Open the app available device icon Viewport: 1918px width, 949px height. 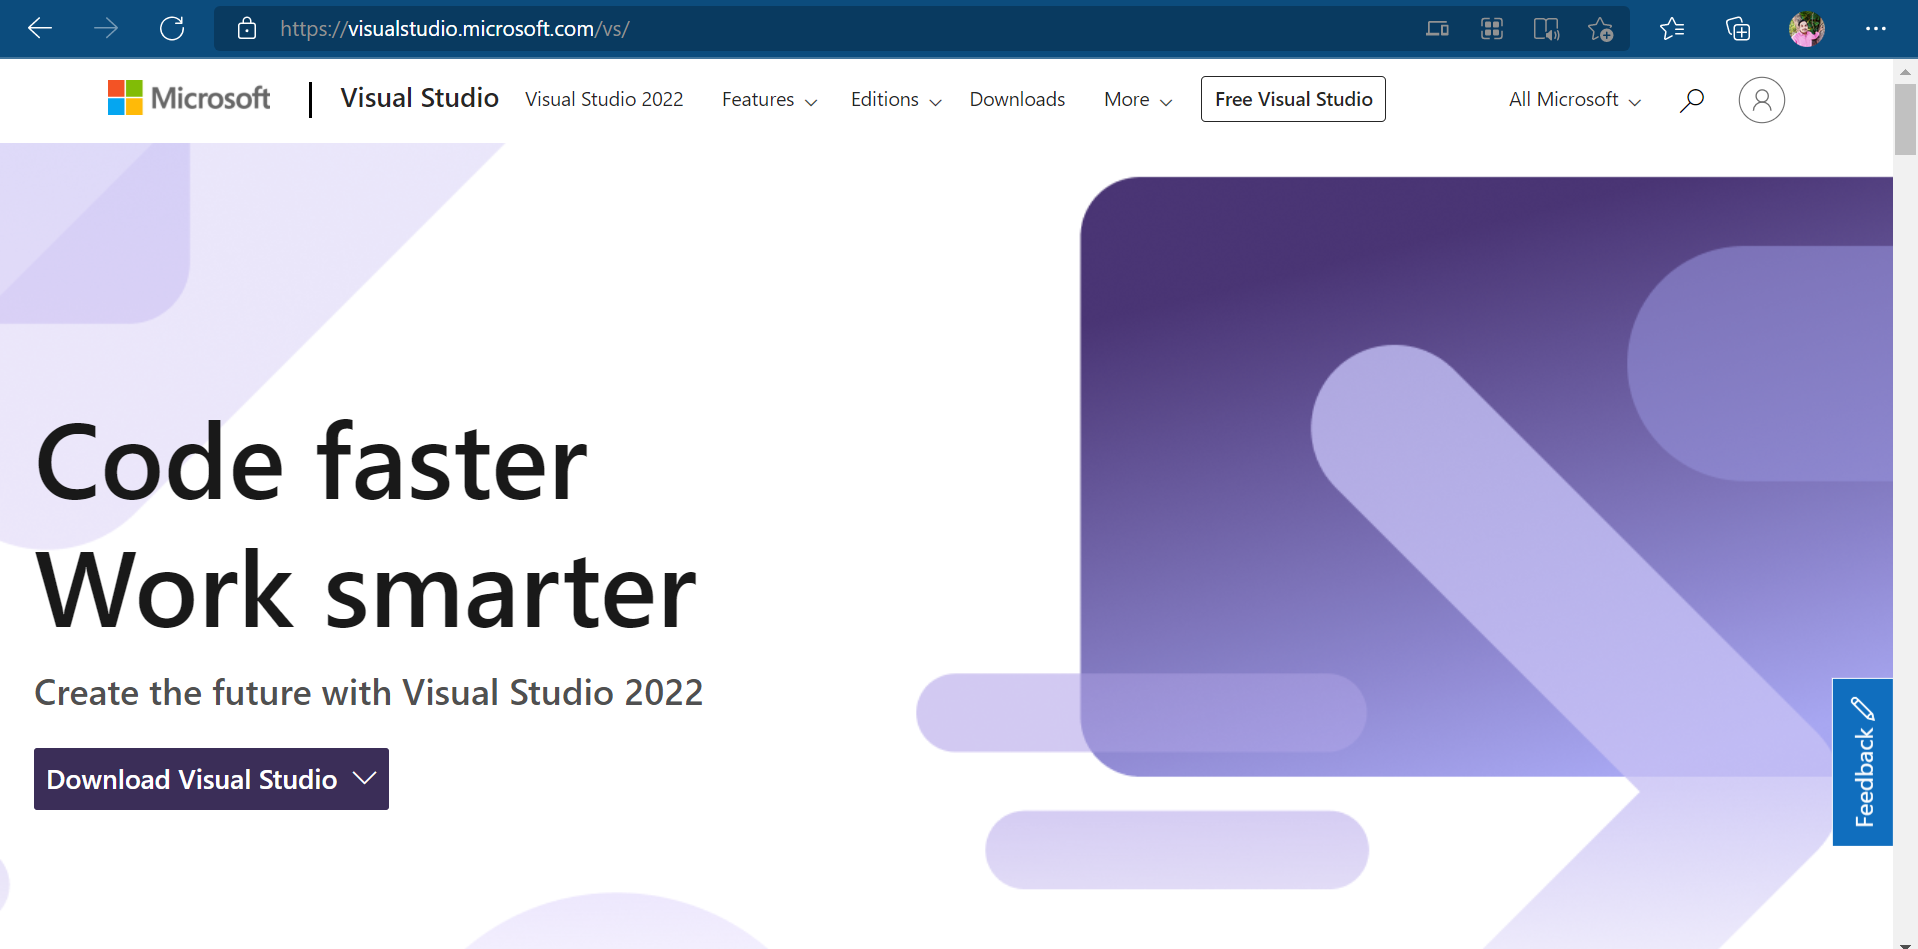coord(1437,29)
